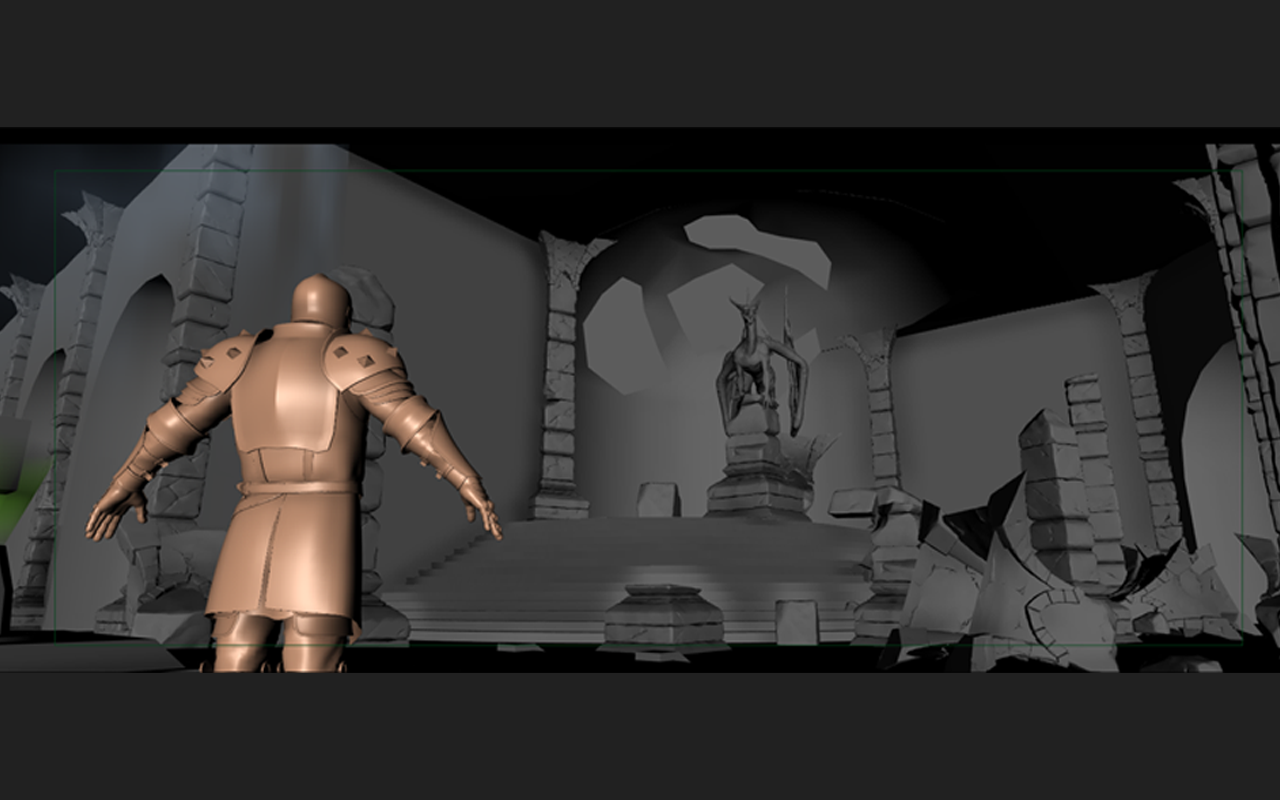
Task: Select the knight's back armor plate
Action: point(299,400)
